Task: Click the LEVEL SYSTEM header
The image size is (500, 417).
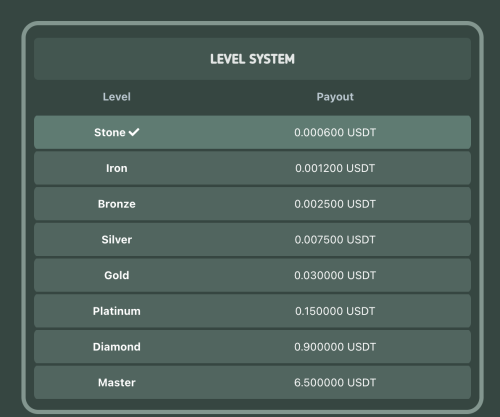Action: click(x=252, y=59)
